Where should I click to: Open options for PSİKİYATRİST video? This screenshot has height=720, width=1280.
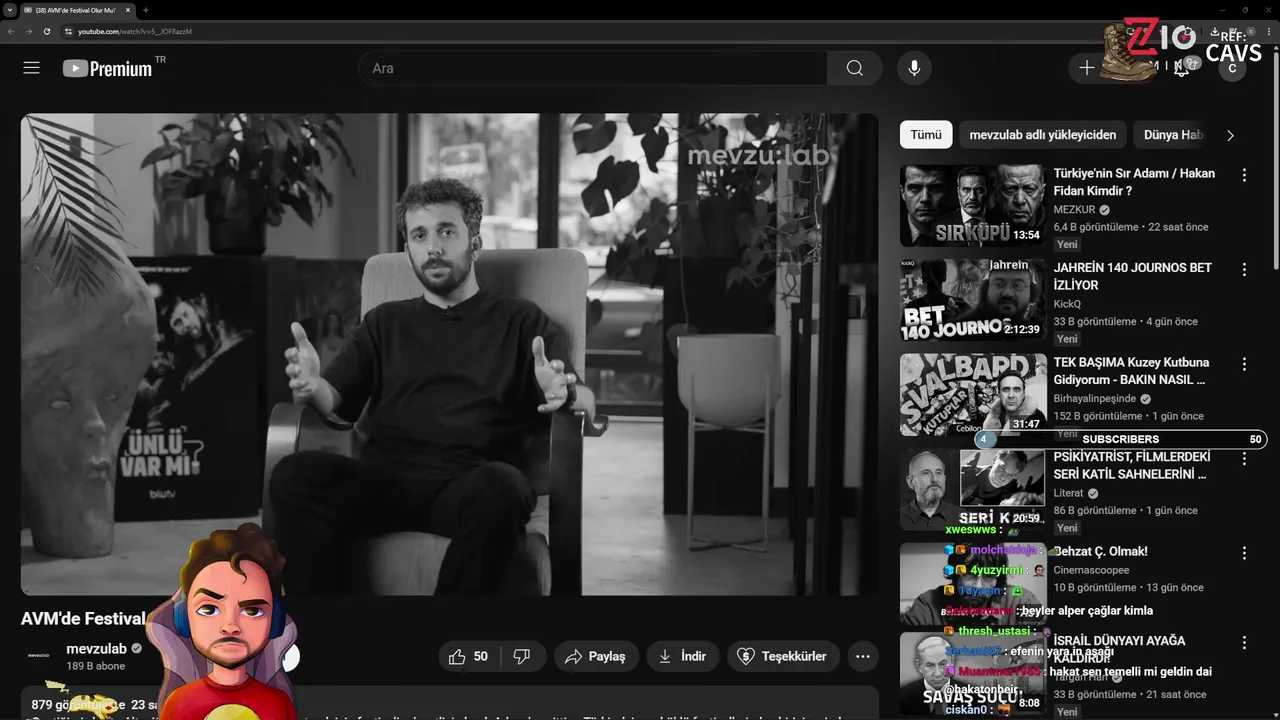[1244, 458]
